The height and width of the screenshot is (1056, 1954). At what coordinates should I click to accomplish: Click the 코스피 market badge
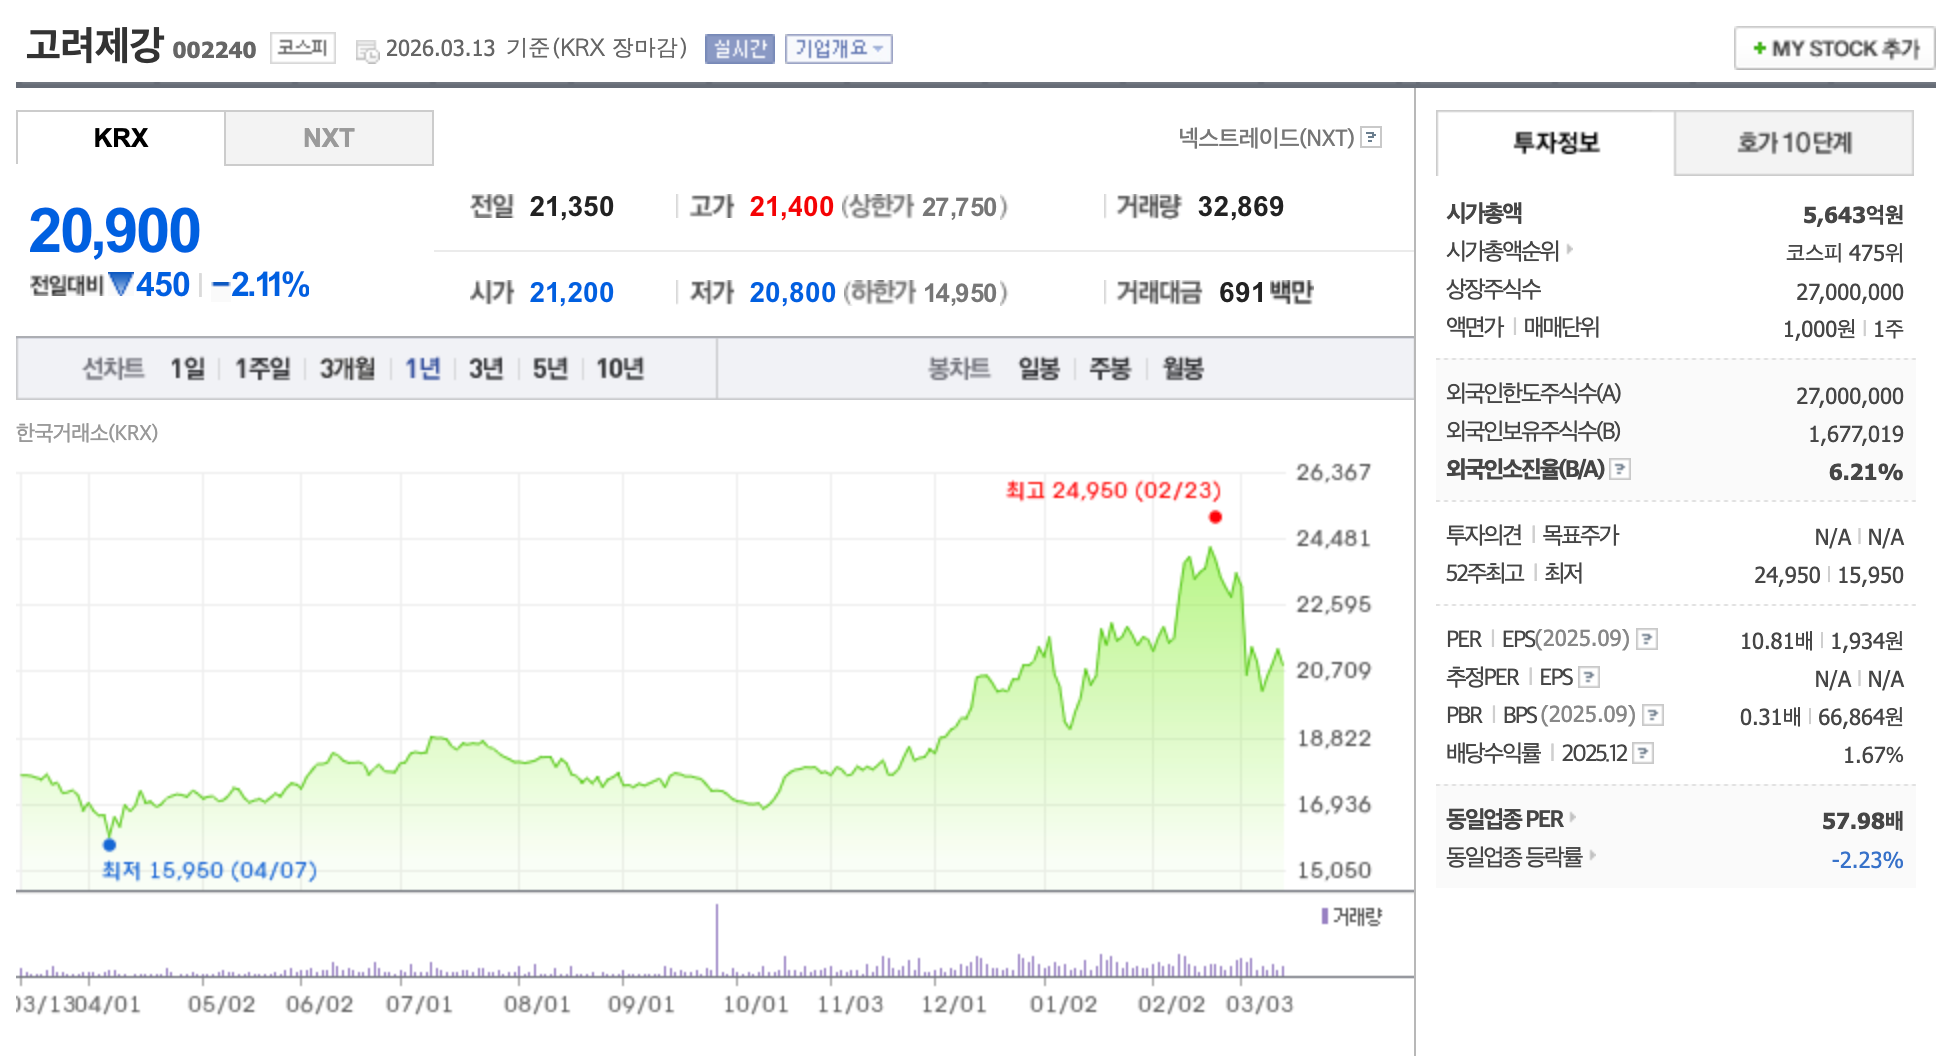(x=302, y=48)
